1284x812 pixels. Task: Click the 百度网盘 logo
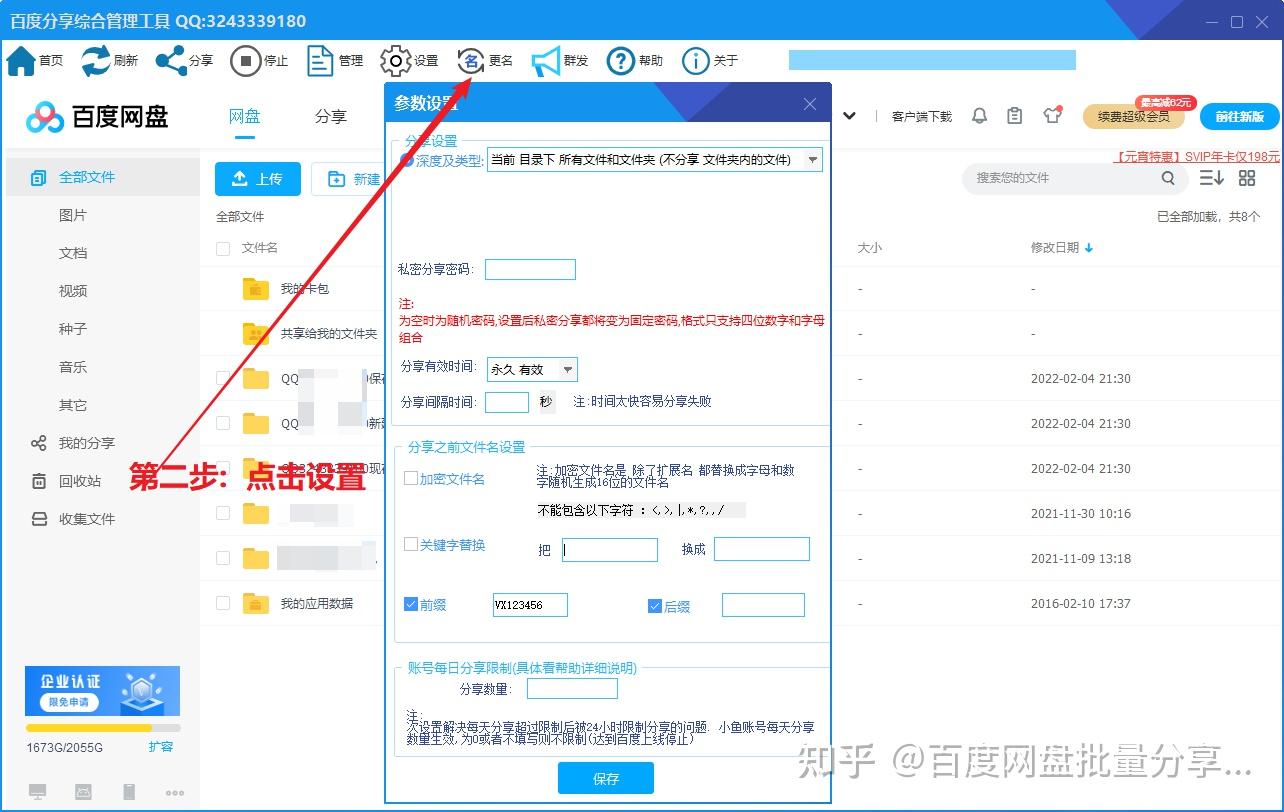click(x=97, y=117)
